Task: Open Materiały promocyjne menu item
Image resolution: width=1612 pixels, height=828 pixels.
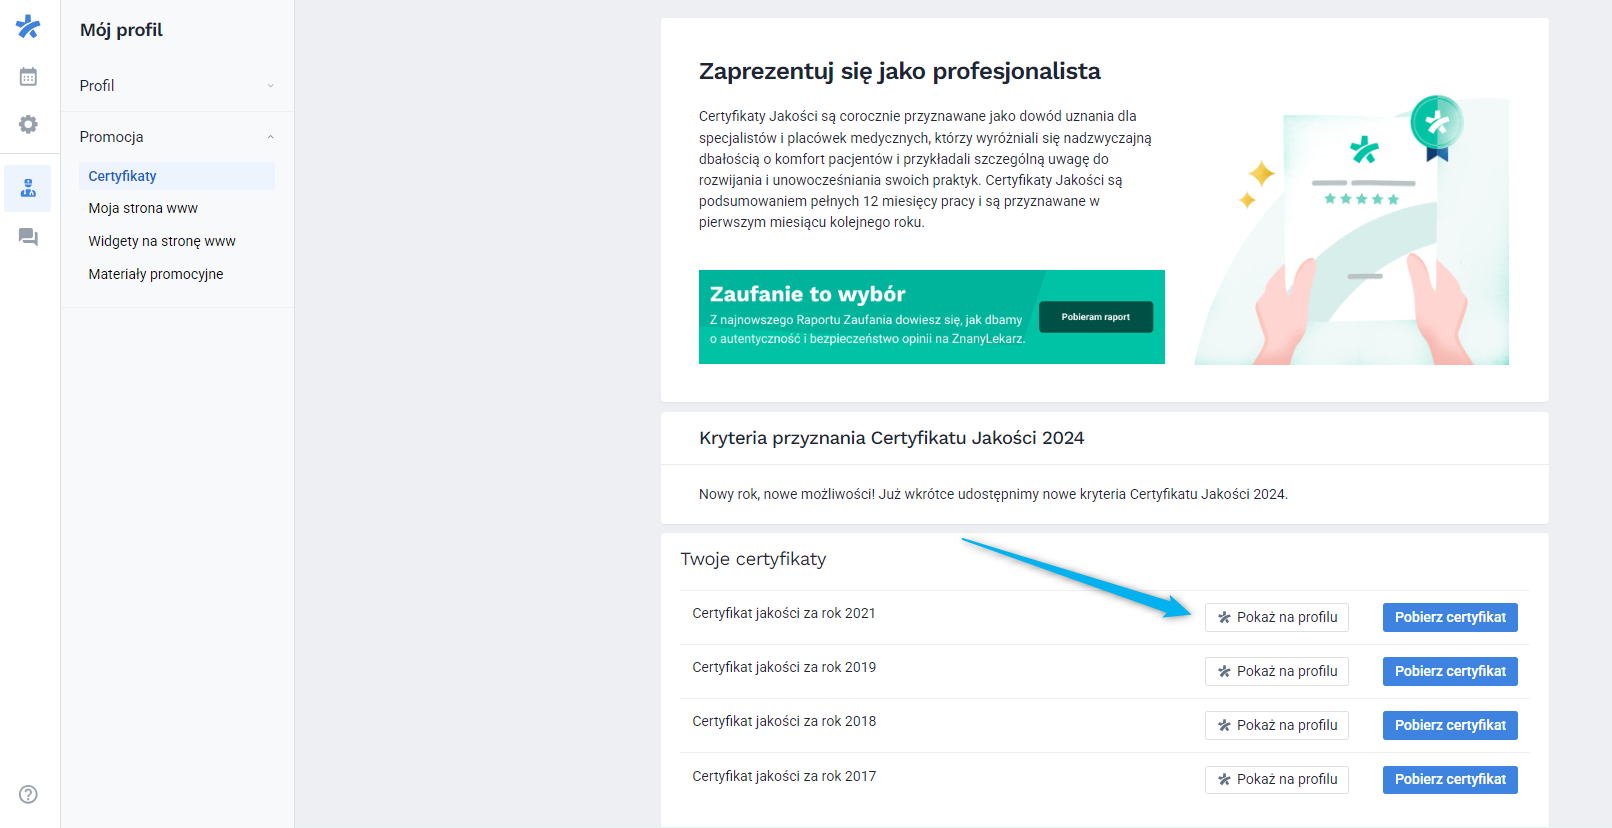Action: coord(155,273)
